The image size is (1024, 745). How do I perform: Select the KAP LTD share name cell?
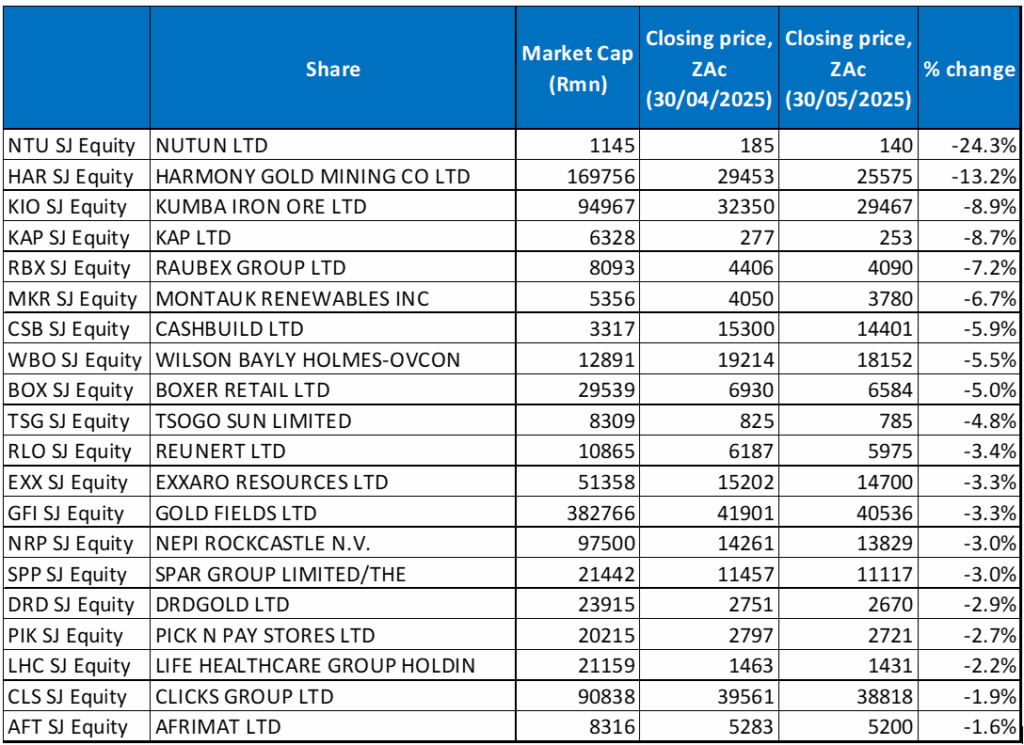tap(333, 237)
